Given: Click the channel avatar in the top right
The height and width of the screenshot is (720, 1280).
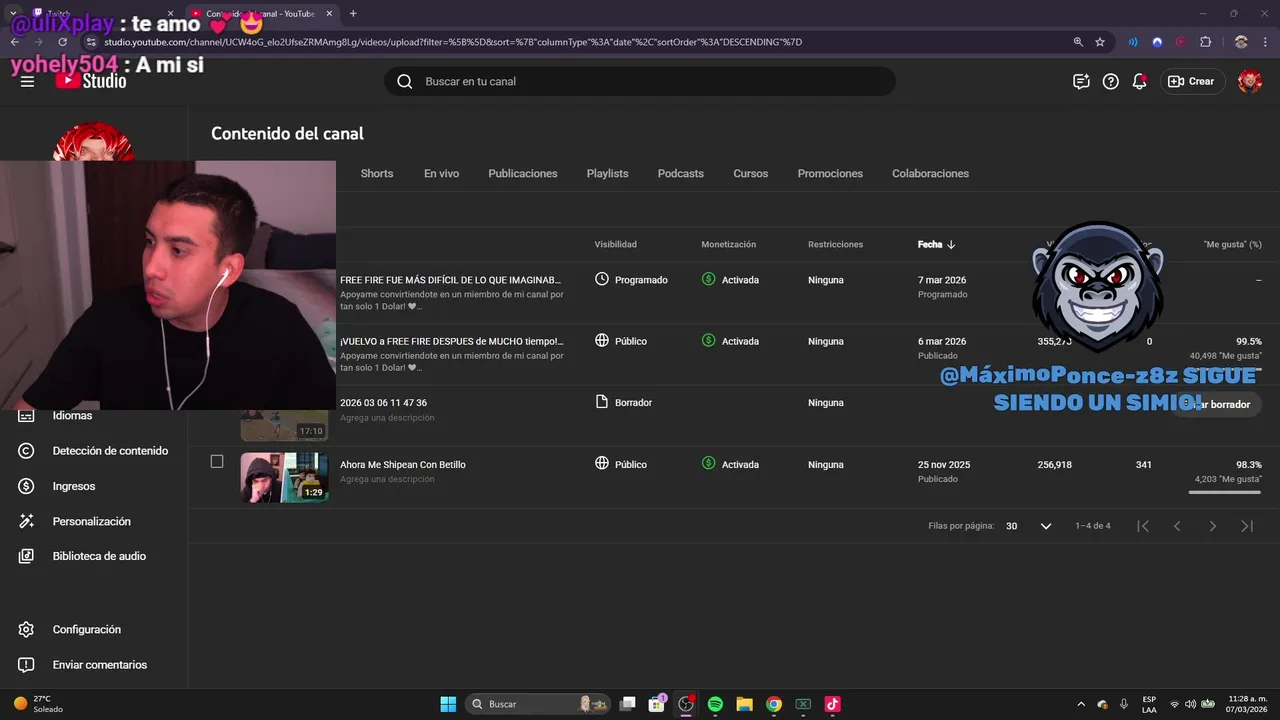Looking at the screenshot, I should pyautogui.click(x=1249, y=81).
